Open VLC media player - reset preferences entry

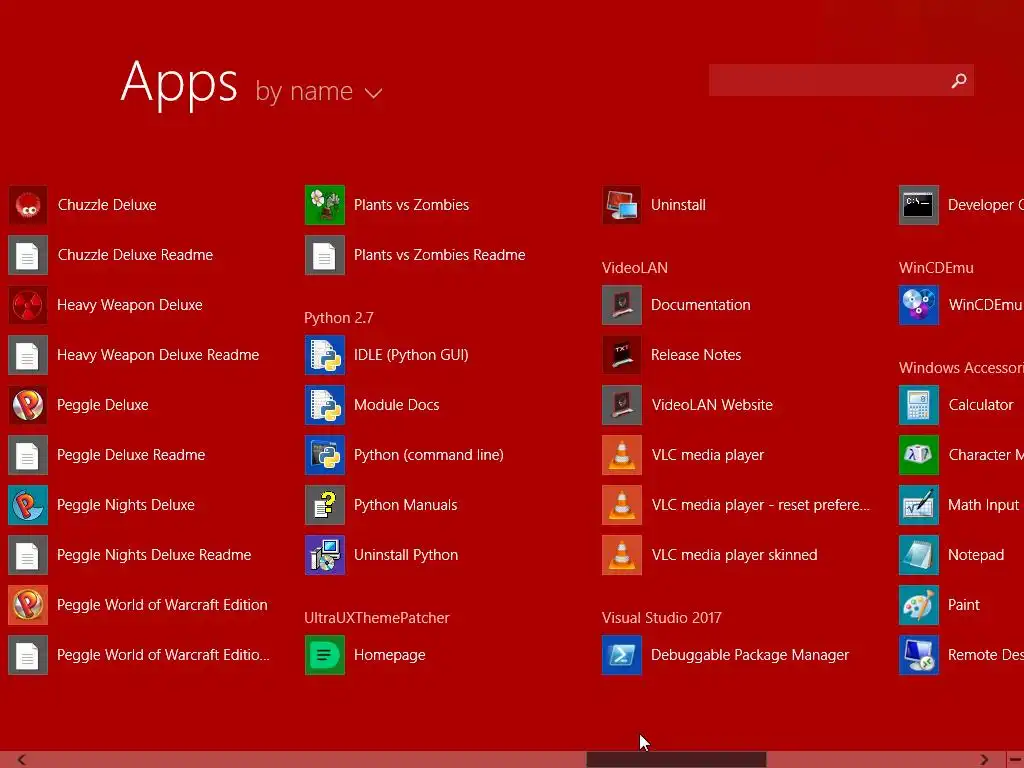(736, 505)
